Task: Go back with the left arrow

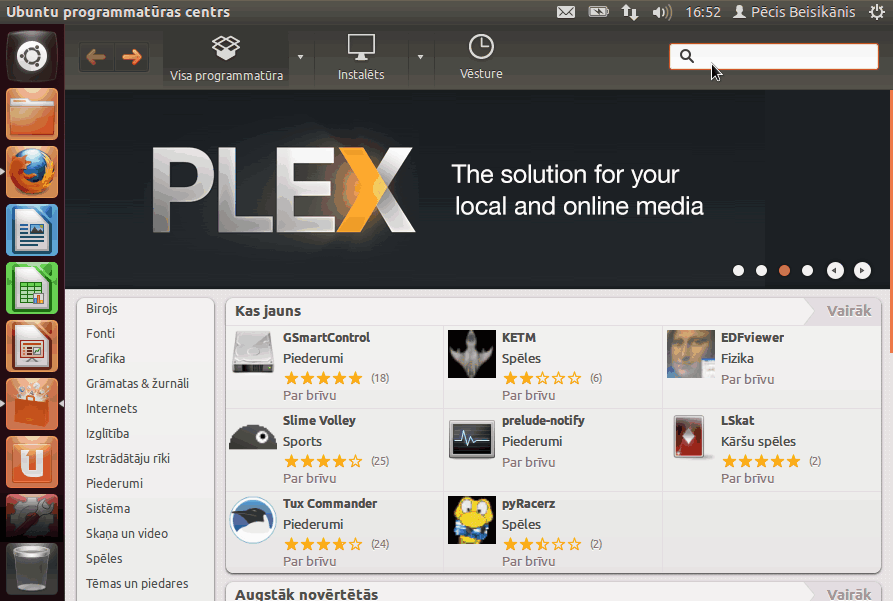Action: pos(96,57)
